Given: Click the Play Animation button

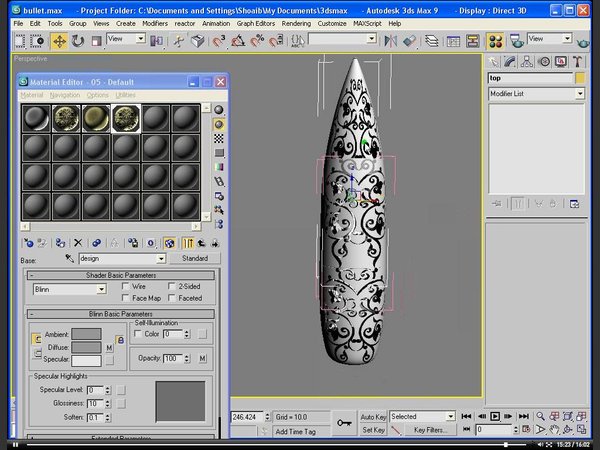Looking at the screenshot, I should (x=494, y=416).
